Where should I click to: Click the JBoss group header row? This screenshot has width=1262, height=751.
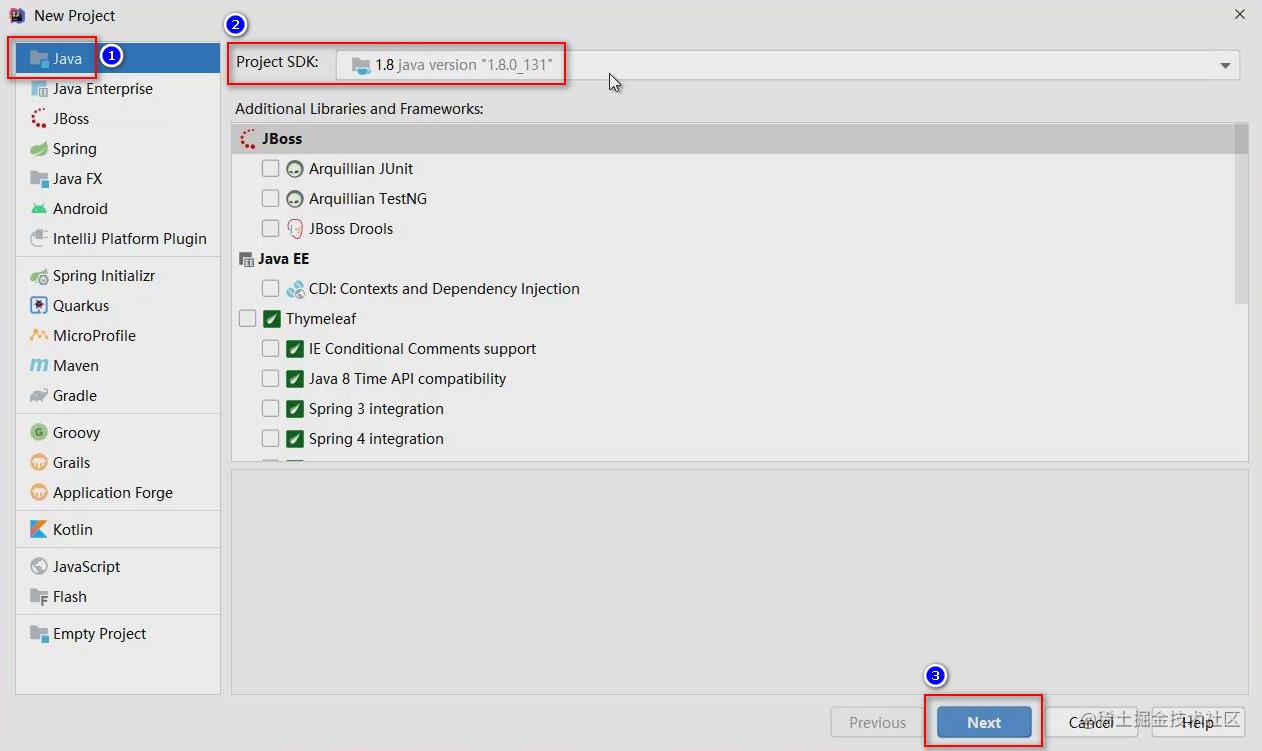(x=733, y=139)
